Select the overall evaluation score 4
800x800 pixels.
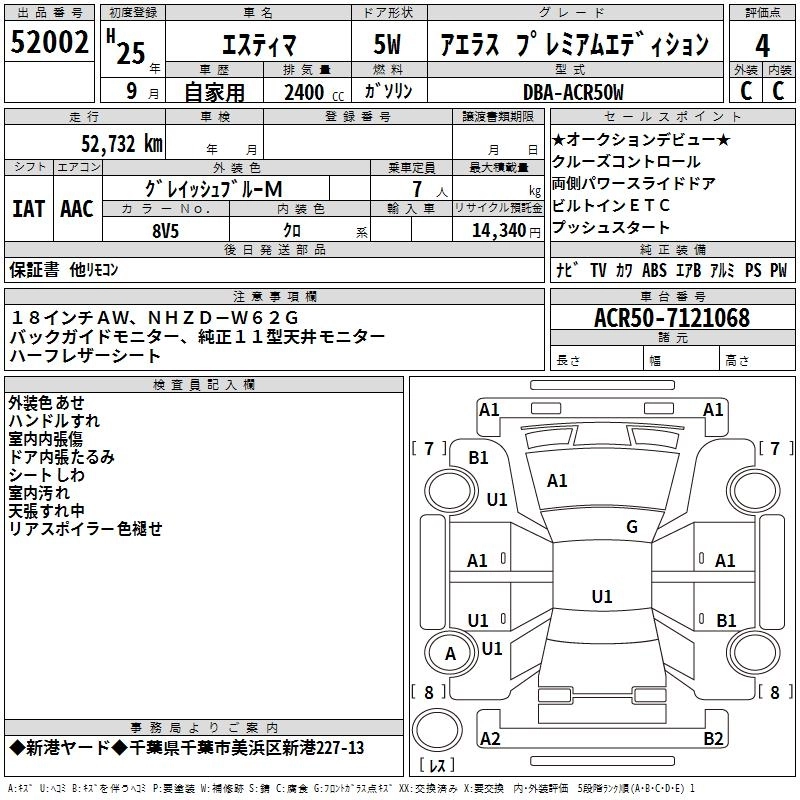click(x=762, y=45)
